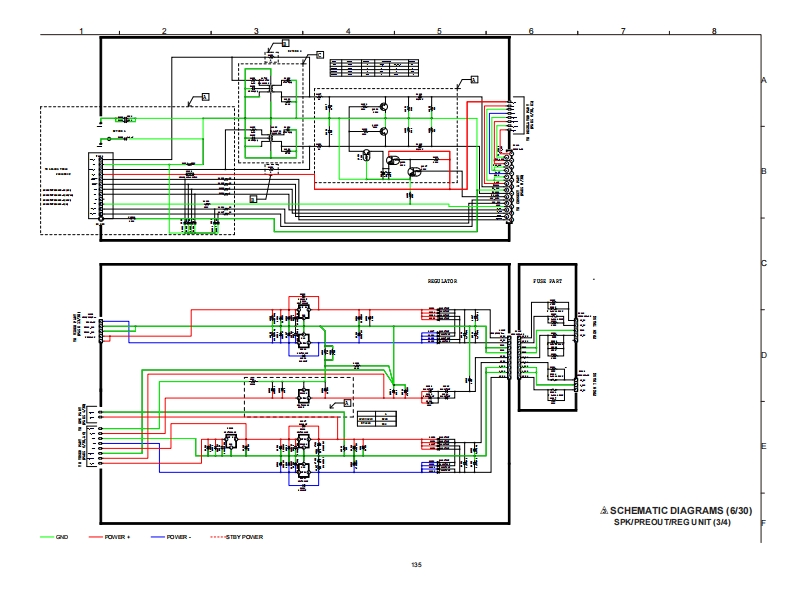This screenshot has width=793, height=589.
Task: Click the FUSE PART section label
Action: click(x=548, y=281)
